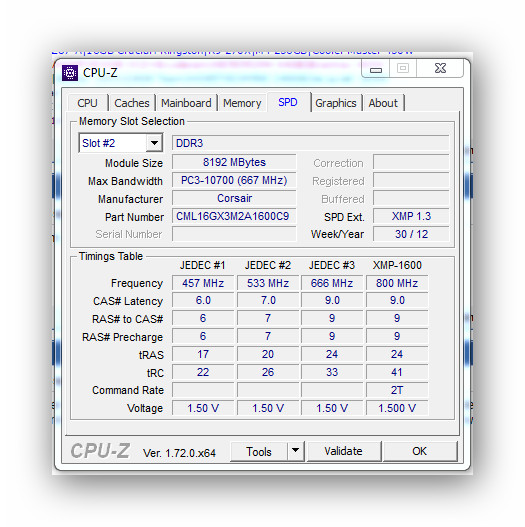Click tRAS value 20
The image size is (525, 527).
[268, 354]
